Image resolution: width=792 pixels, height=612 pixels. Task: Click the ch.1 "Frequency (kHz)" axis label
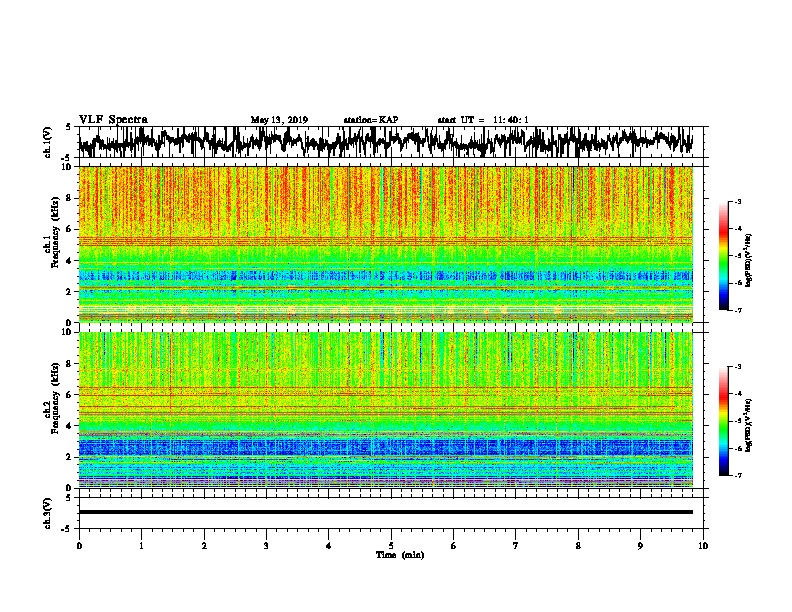coord(55,233)
